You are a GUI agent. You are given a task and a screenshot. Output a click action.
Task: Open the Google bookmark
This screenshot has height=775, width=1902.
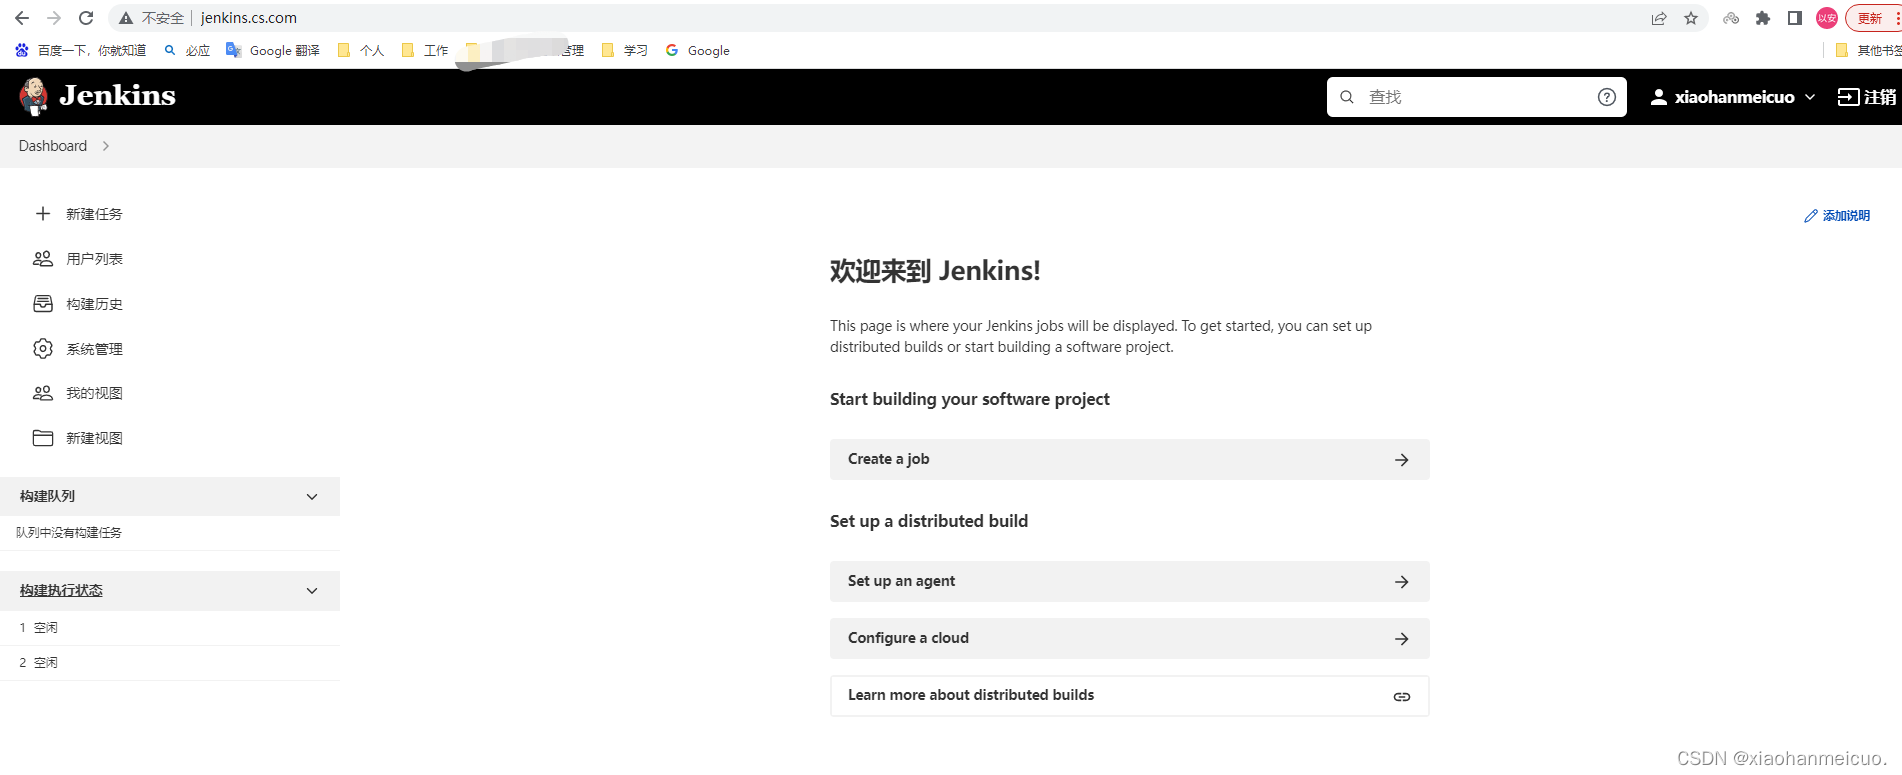coord(698,50)
